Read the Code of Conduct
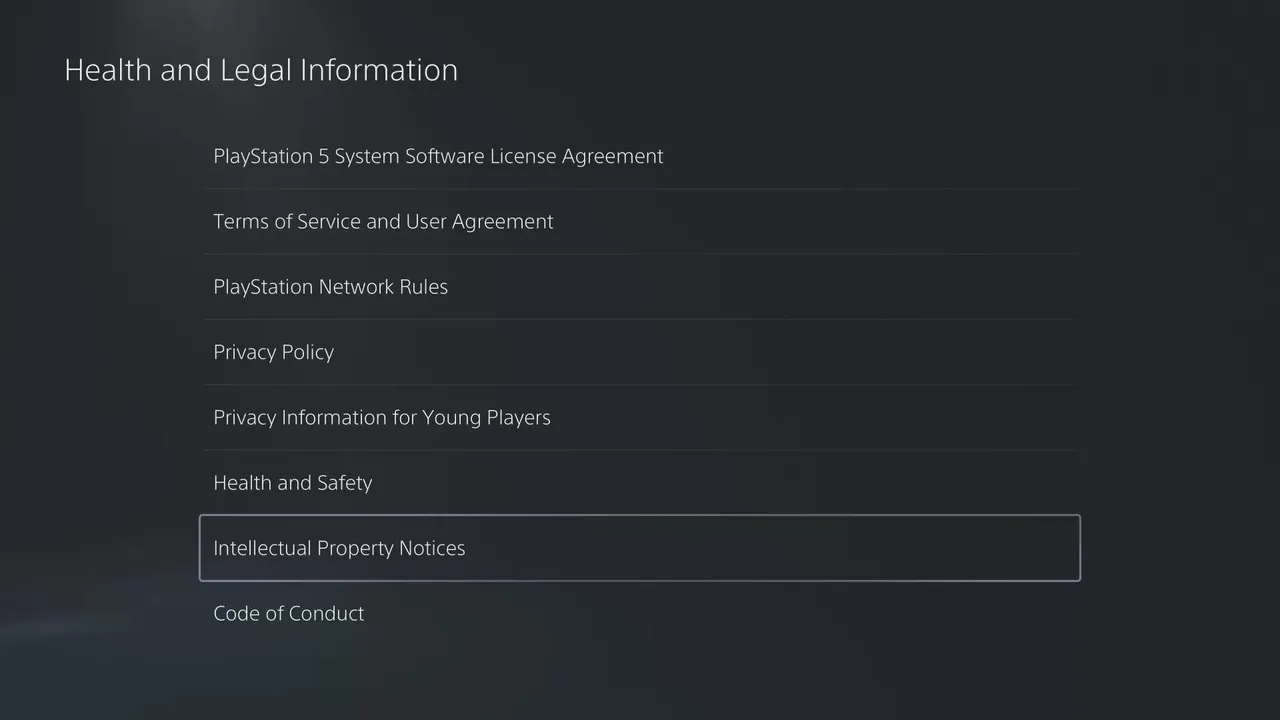 point(640,613)
